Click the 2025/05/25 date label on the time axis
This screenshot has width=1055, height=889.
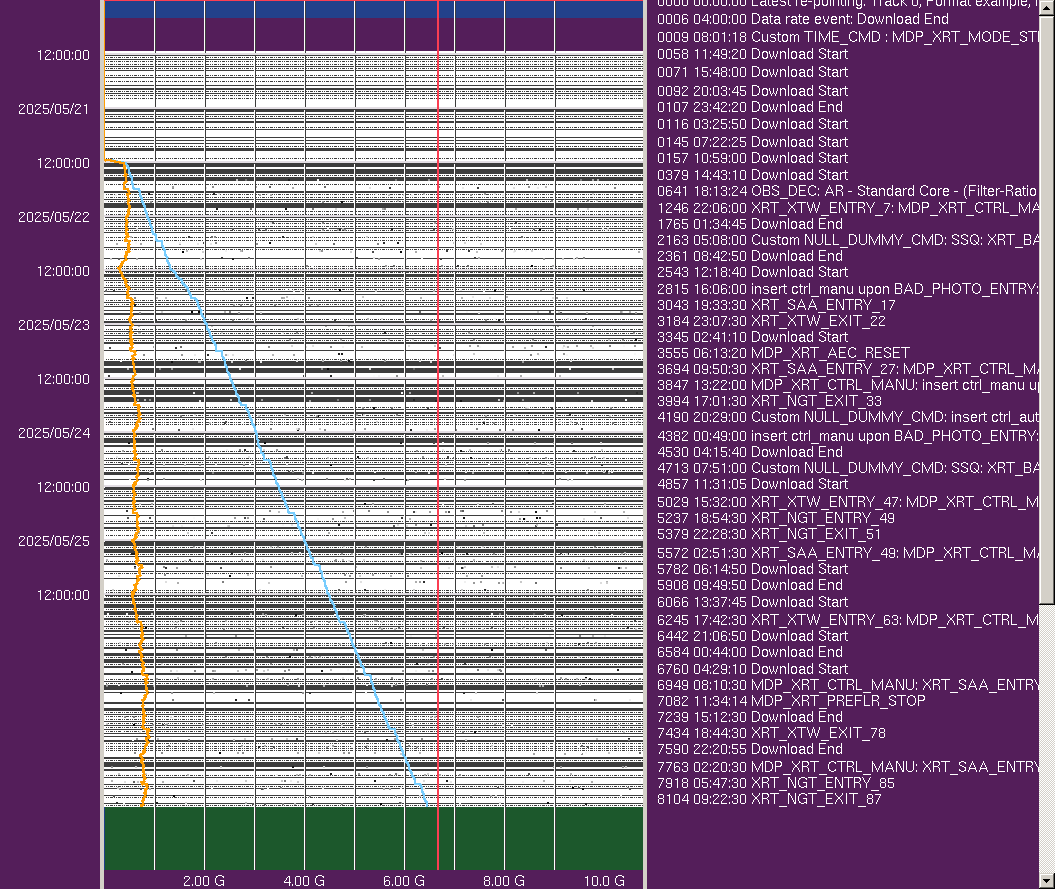tap(53, 541)
